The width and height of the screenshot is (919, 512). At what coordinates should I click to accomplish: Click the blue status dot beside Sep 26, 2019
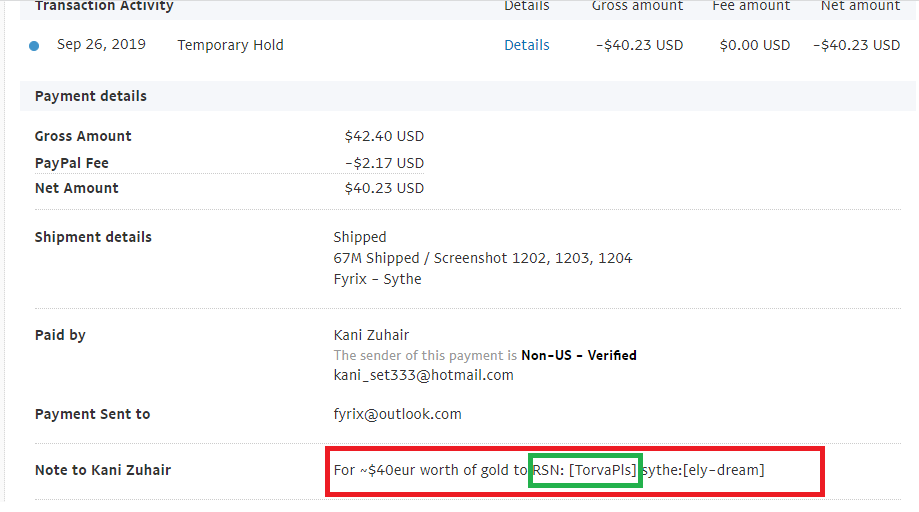pos(34,46)
